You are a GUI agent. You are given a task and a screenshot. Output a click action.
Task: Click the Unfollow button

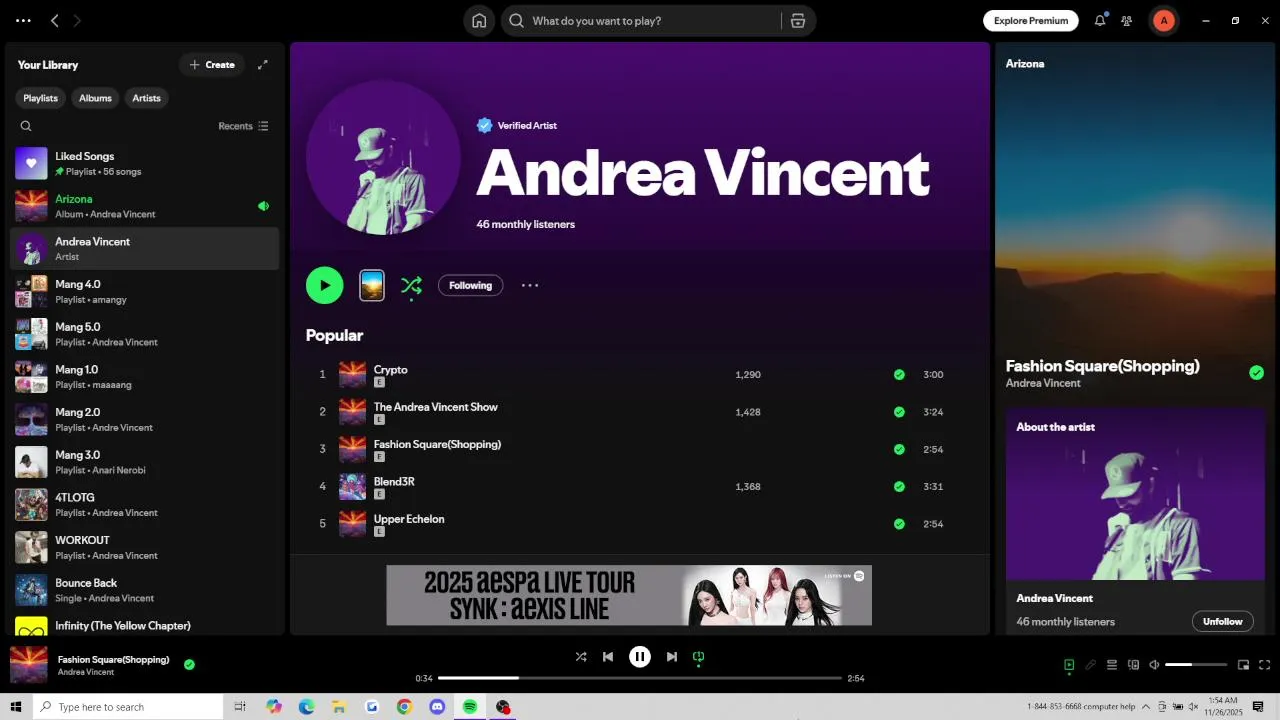(1222, 621)
